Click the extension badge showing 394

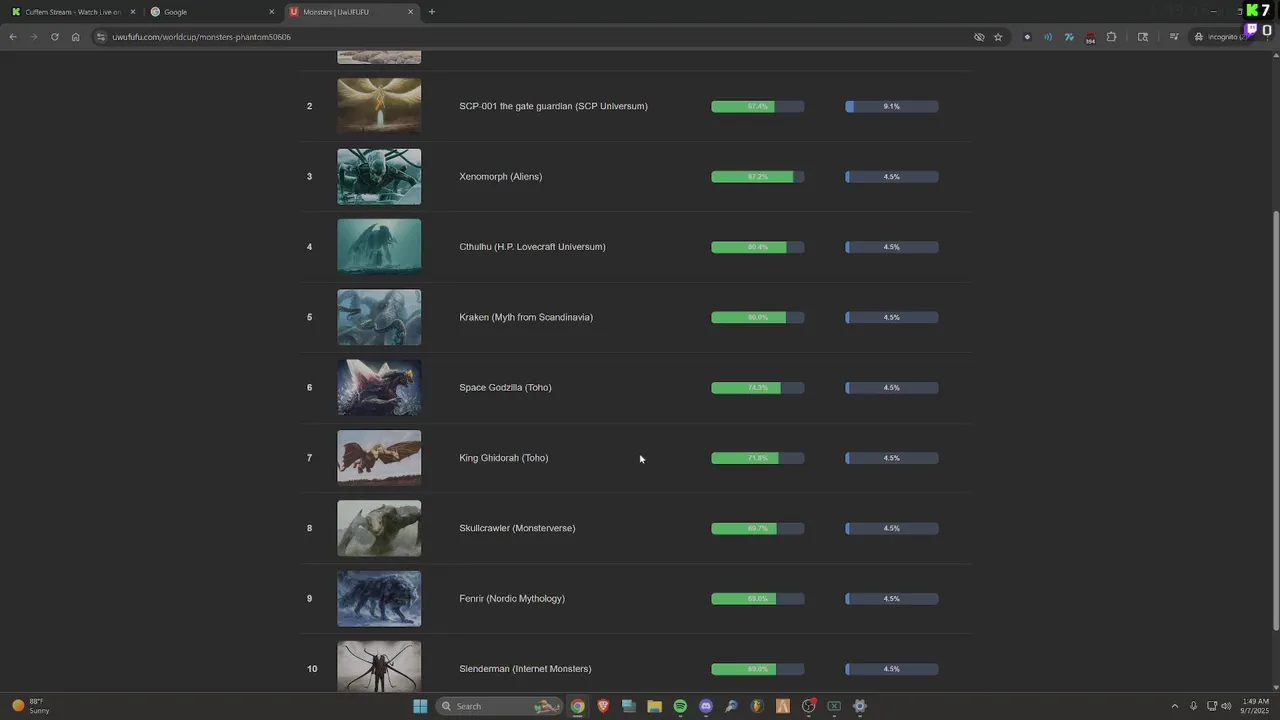1090,38
